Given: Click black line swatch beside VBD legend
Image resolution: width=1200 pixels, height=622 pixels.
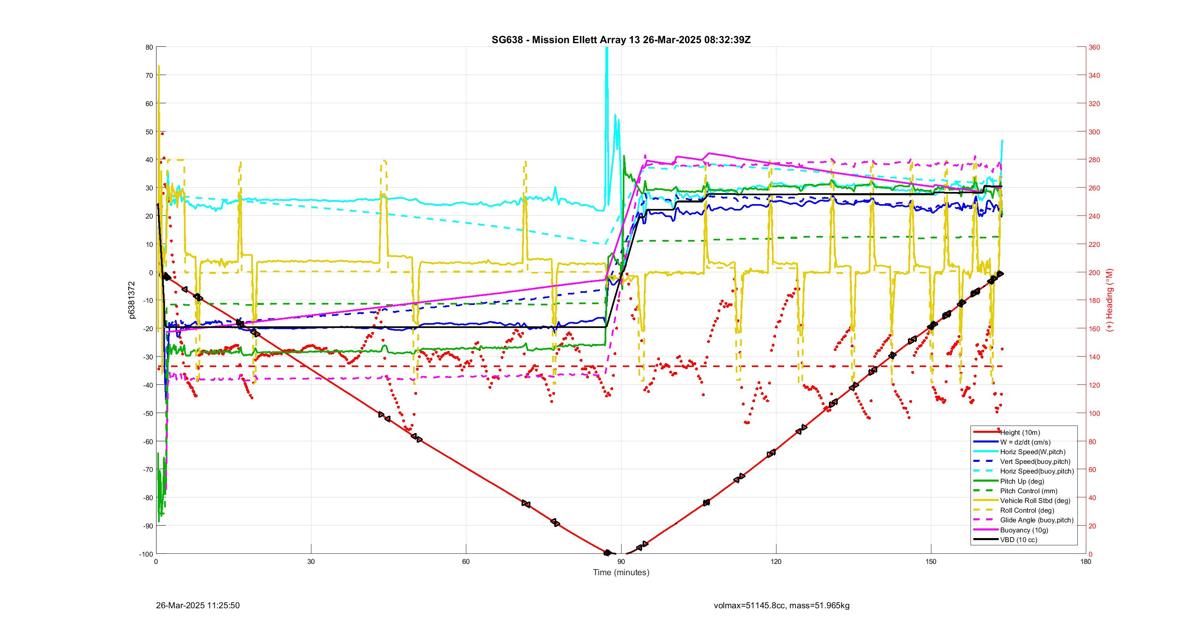Looking at the screenshot, I should 986,539.
